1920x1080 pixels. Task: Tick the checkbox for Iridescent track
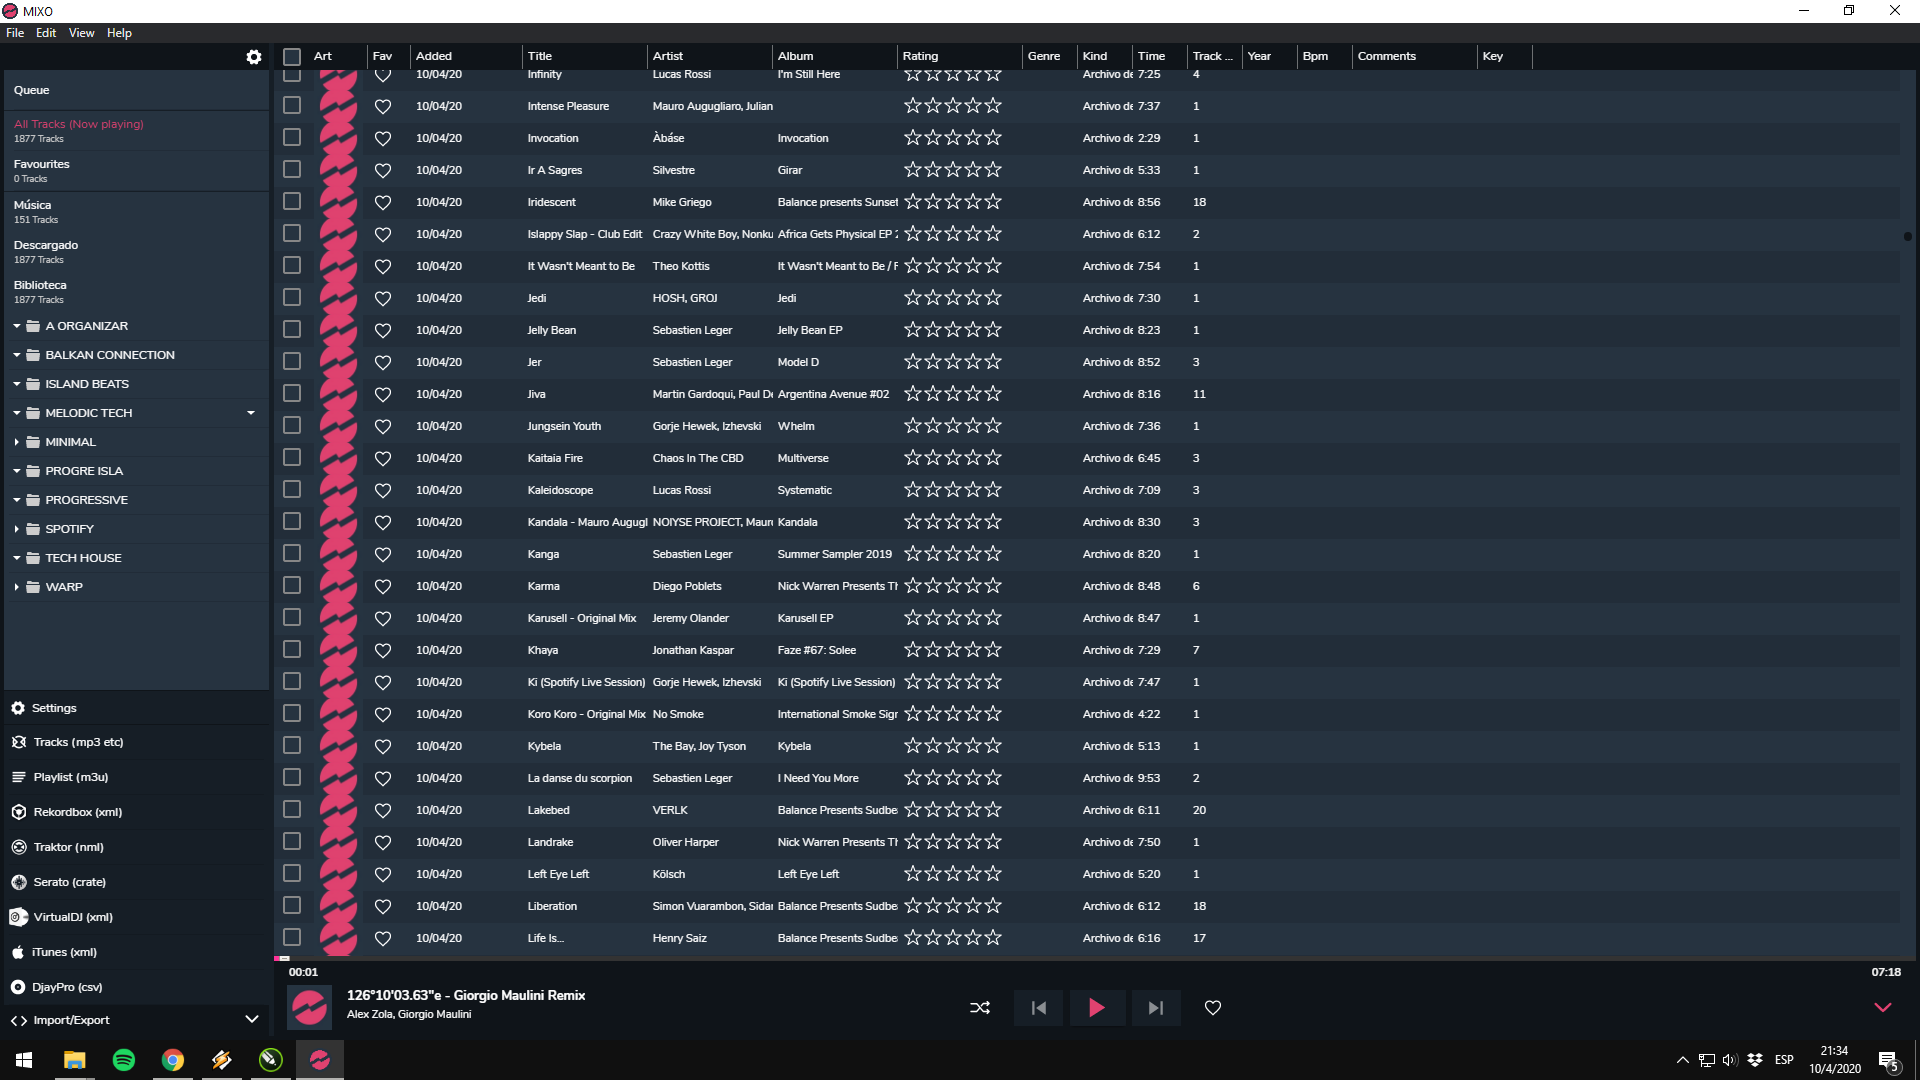tap(292, 202)
